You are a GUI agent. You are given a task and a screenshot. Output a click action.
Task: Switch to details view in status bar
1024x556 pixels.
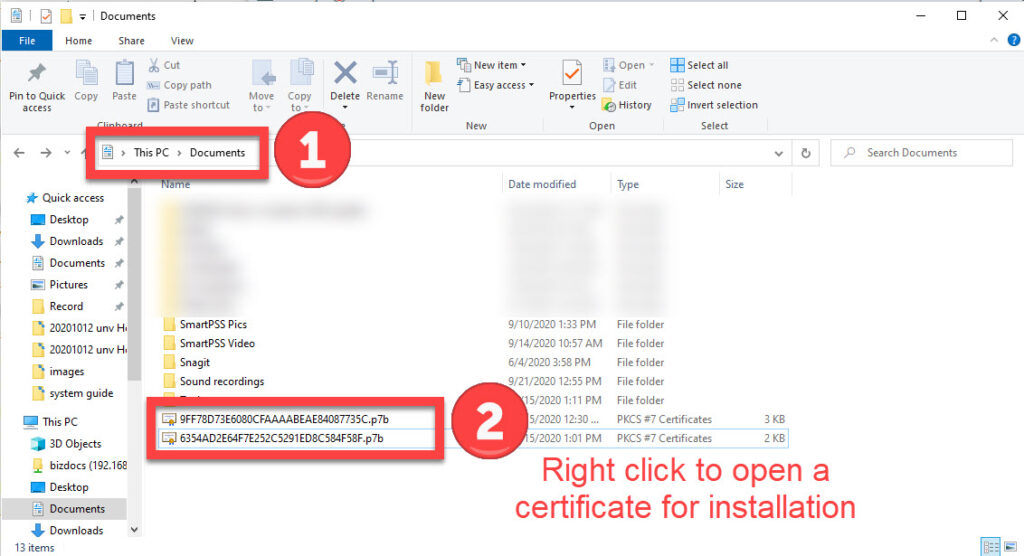(989, 546)
